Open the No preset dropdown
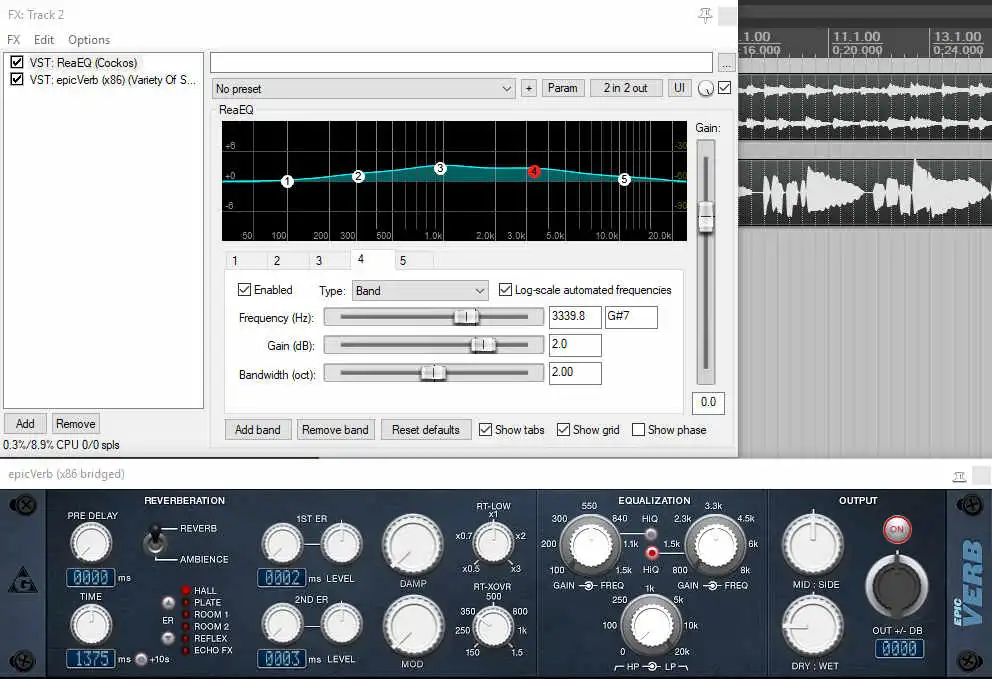This screenshot has height=679, width=992. point(364,89)
